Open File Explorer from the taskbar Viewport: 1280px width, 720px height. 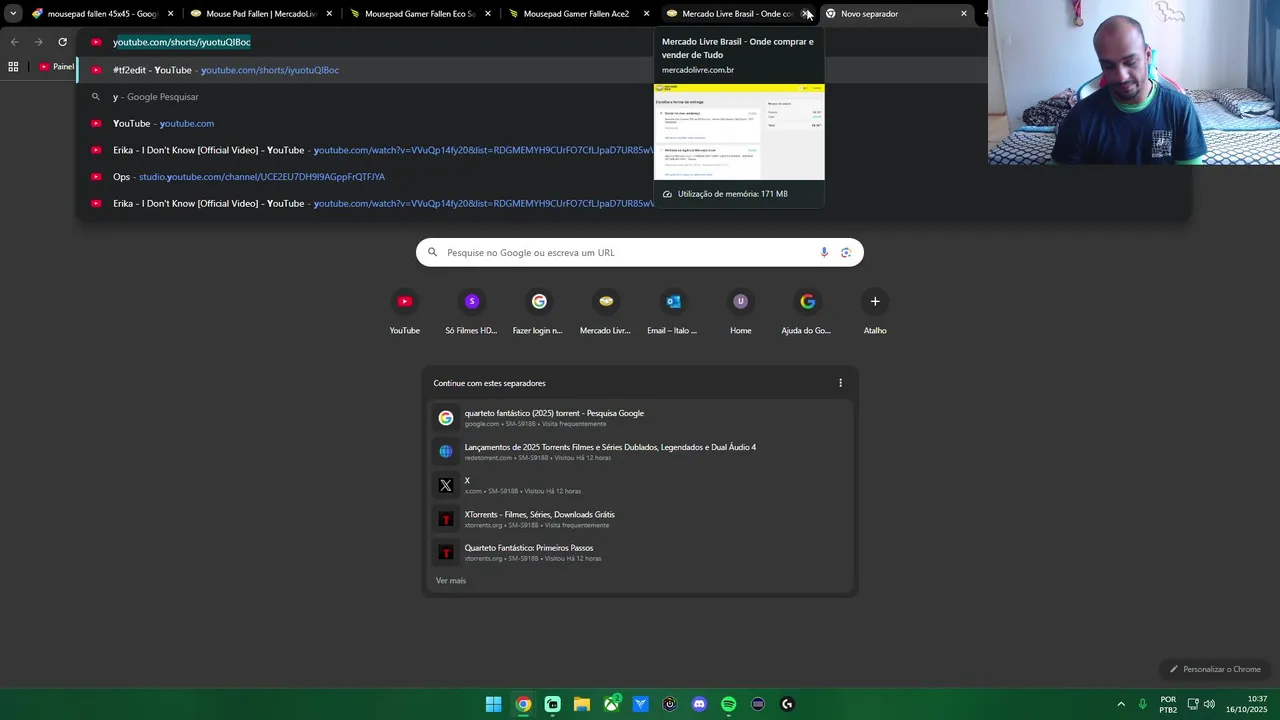pos(581,704)
